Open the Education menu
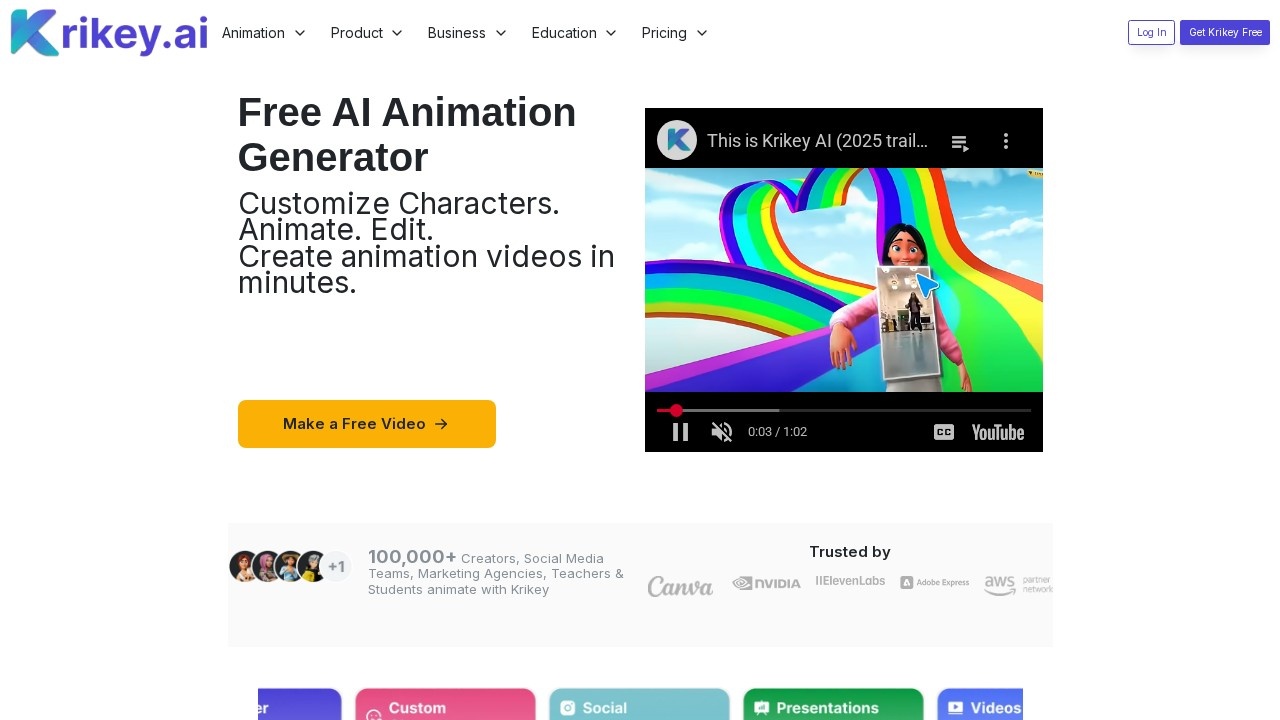 574,33
